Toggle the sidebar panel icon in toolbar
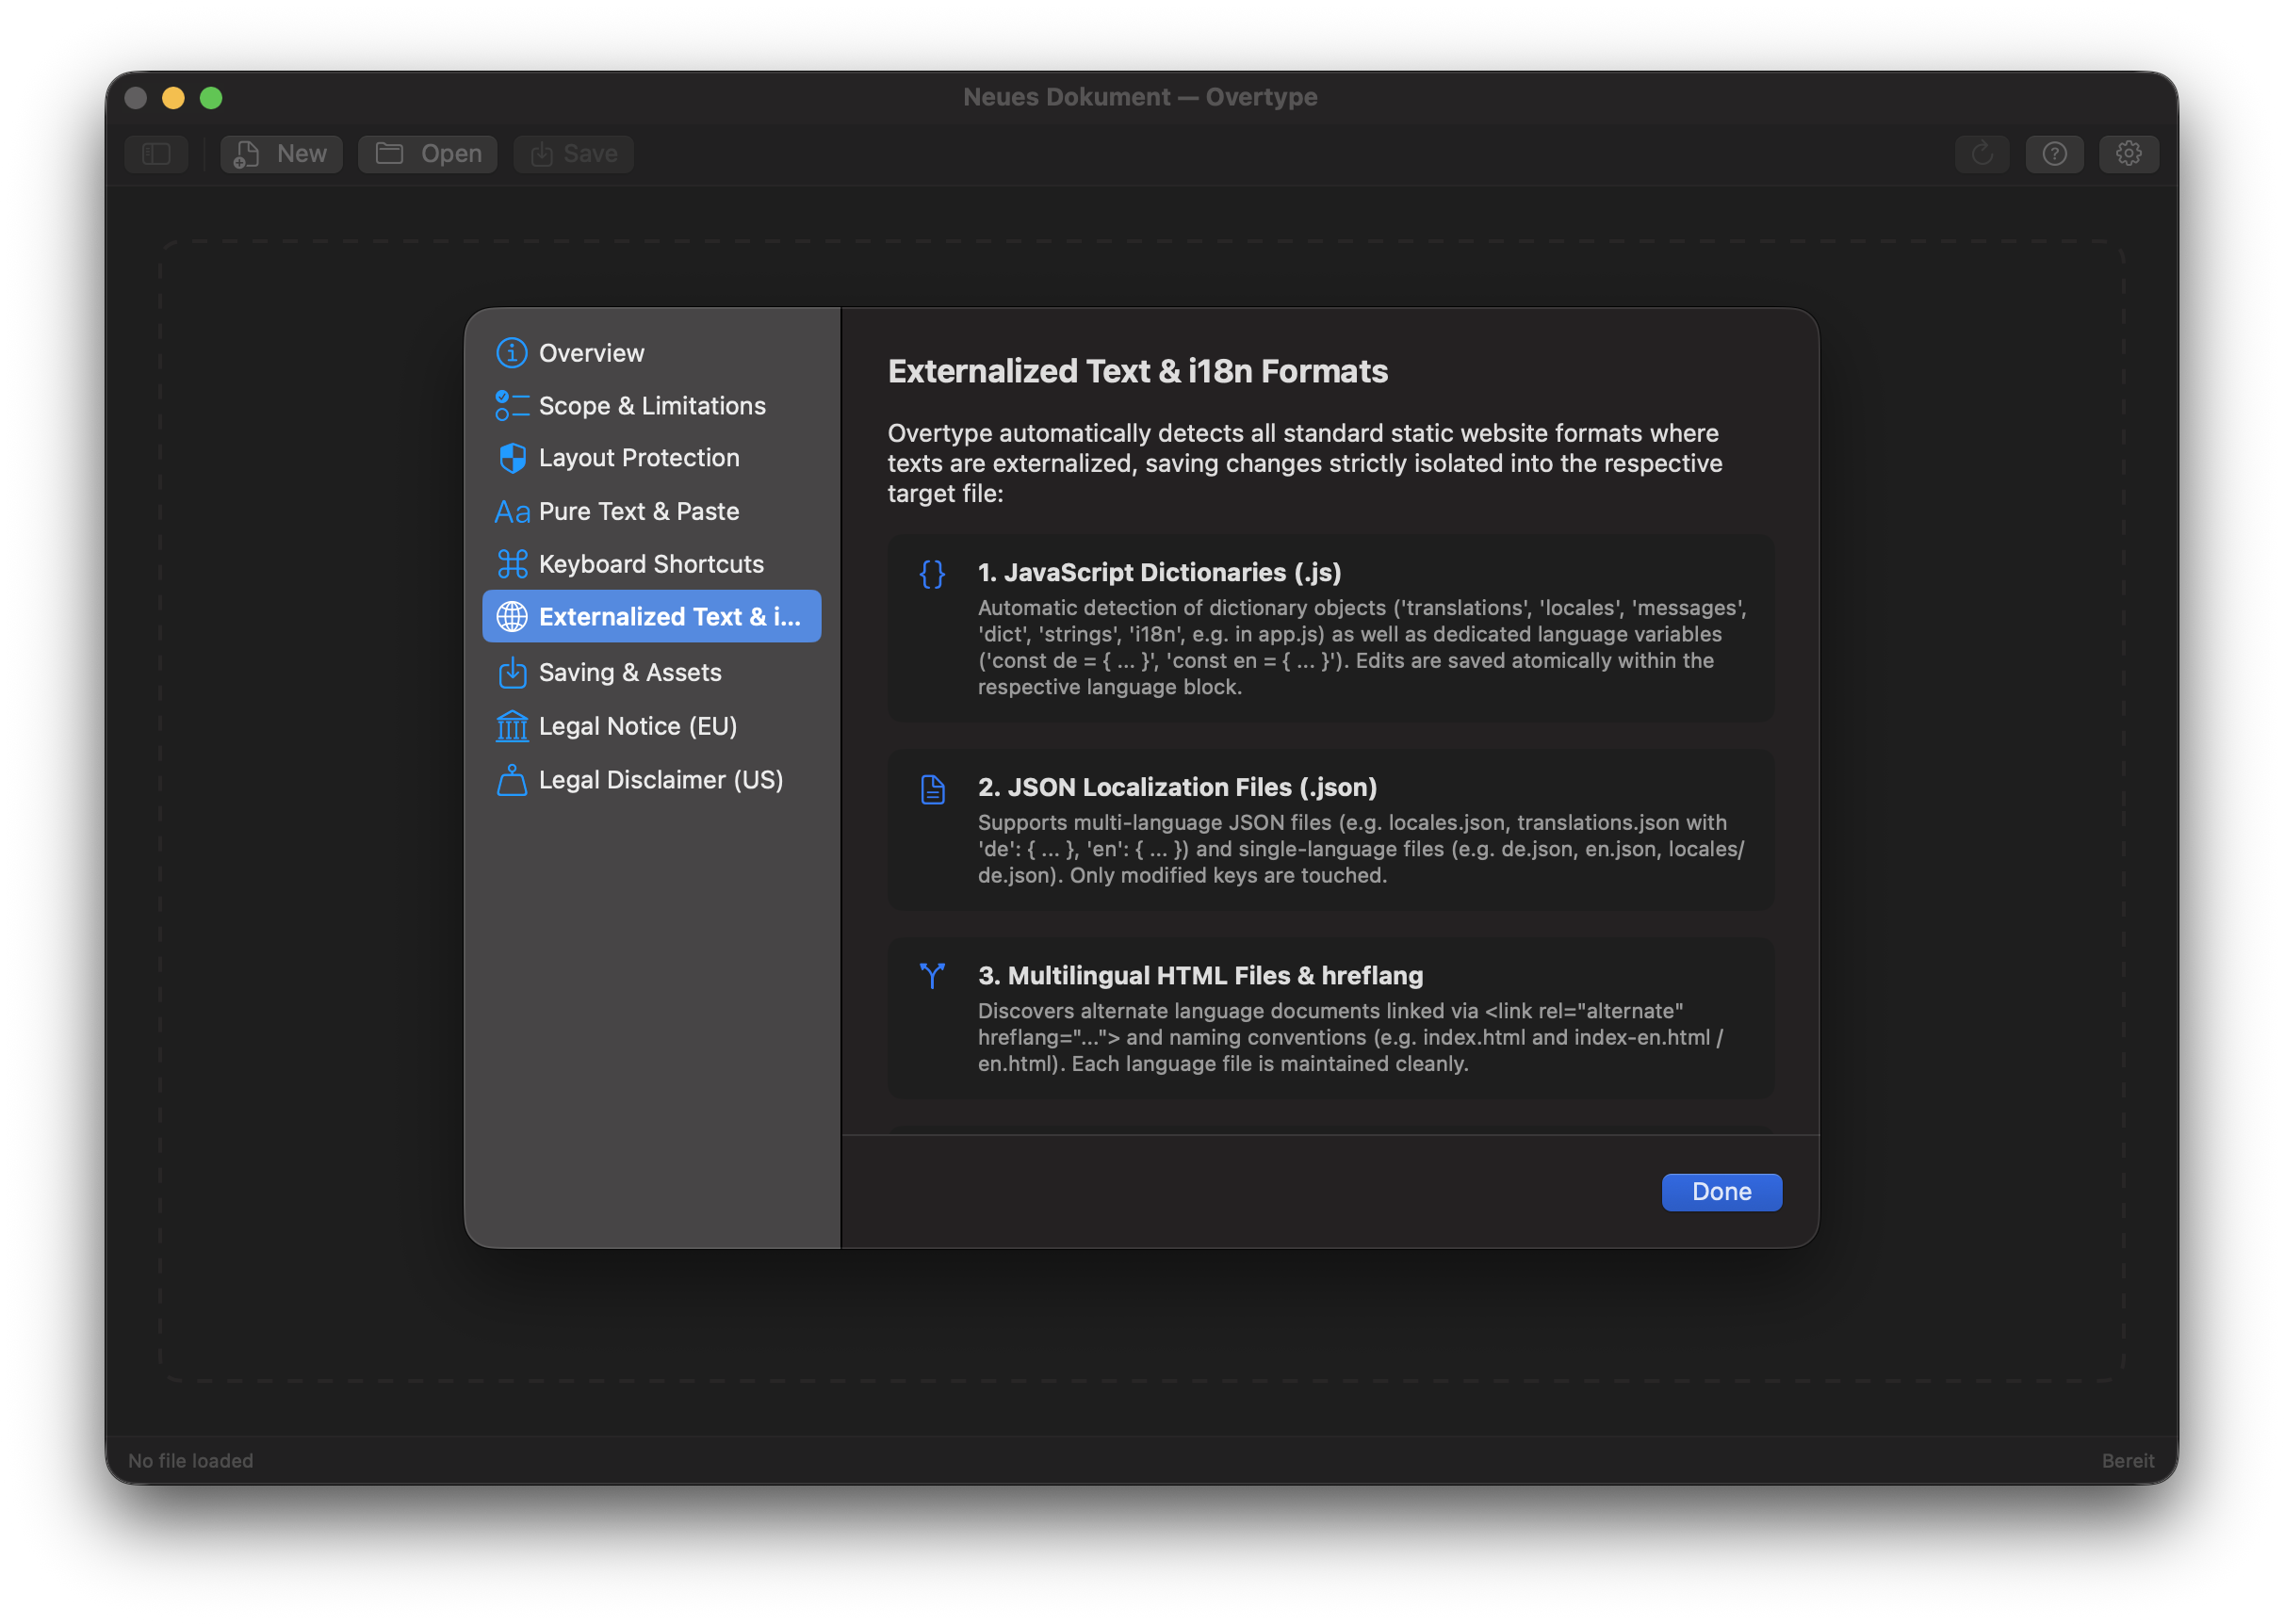Viewport: 2284px width, 1624px height. [x=156, y=154]
